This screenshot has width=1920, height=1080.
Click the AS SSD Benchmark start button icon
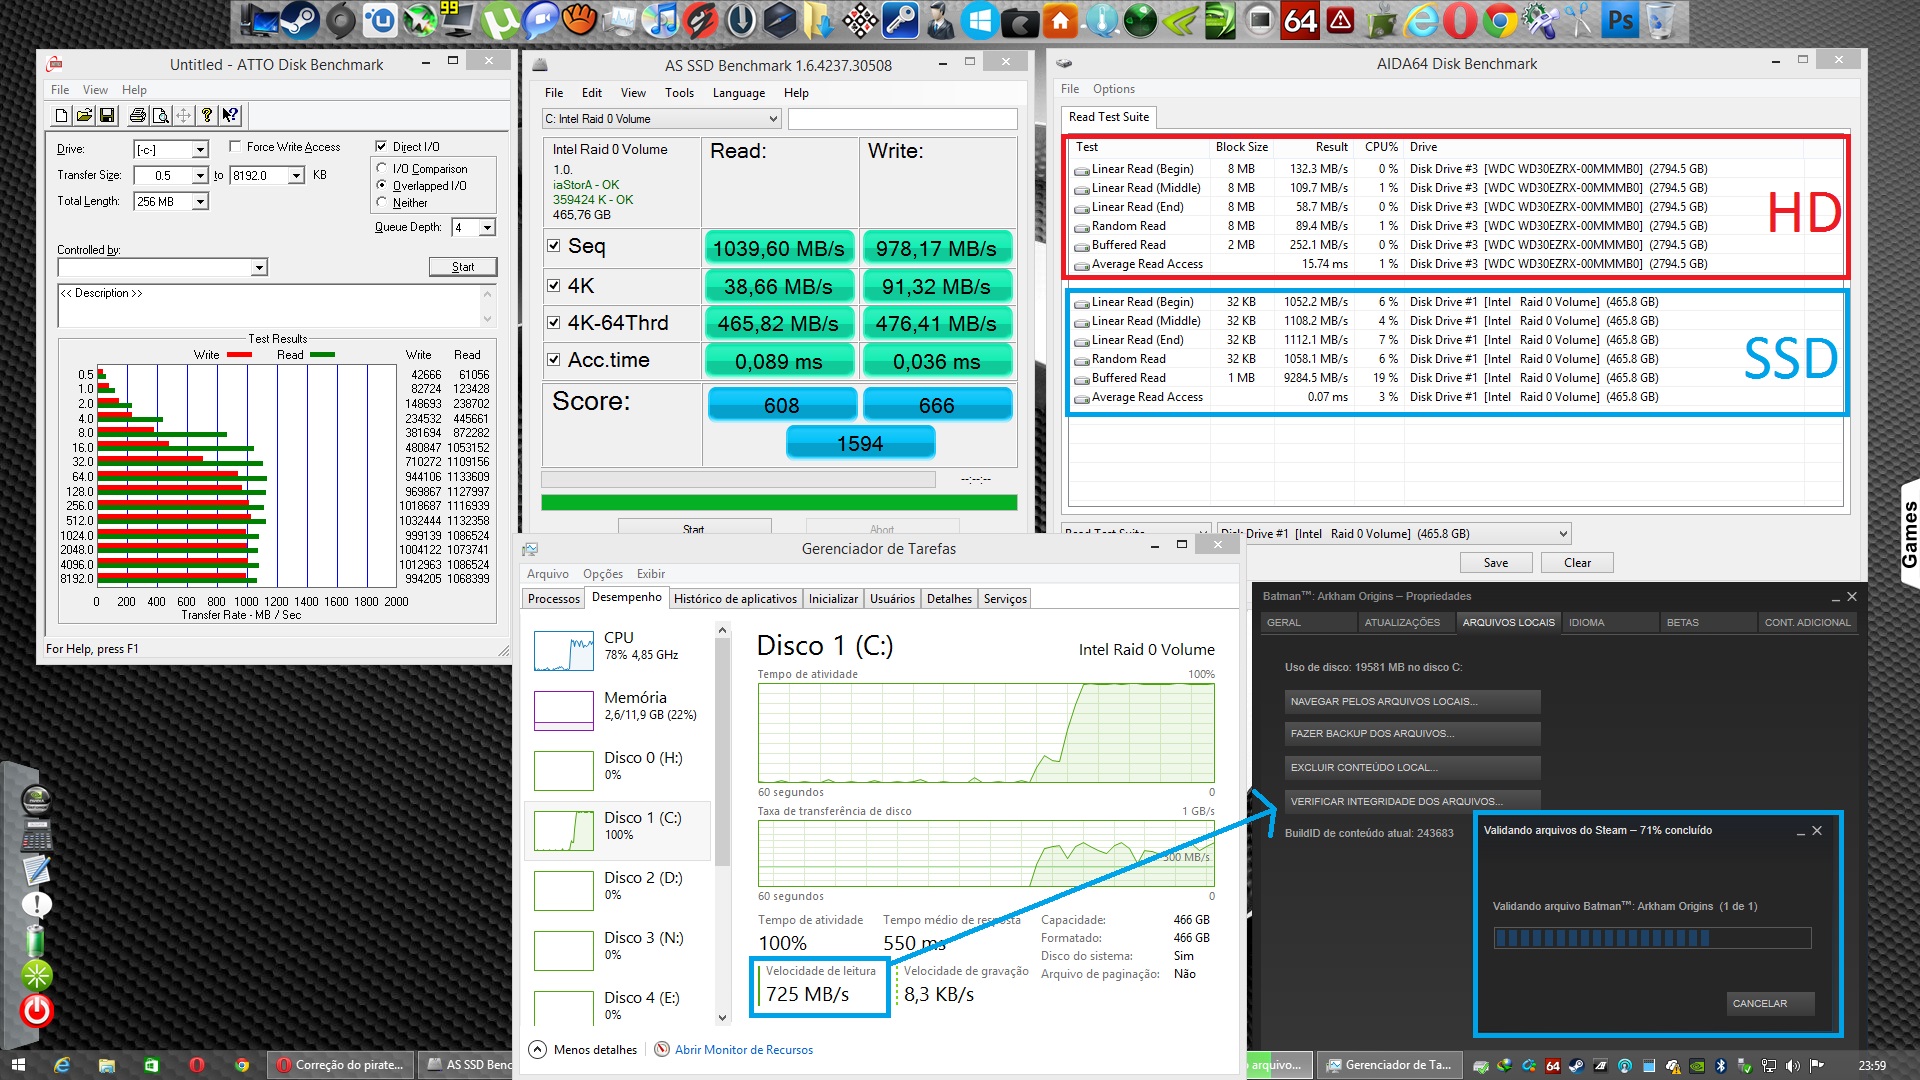[694, 527]
